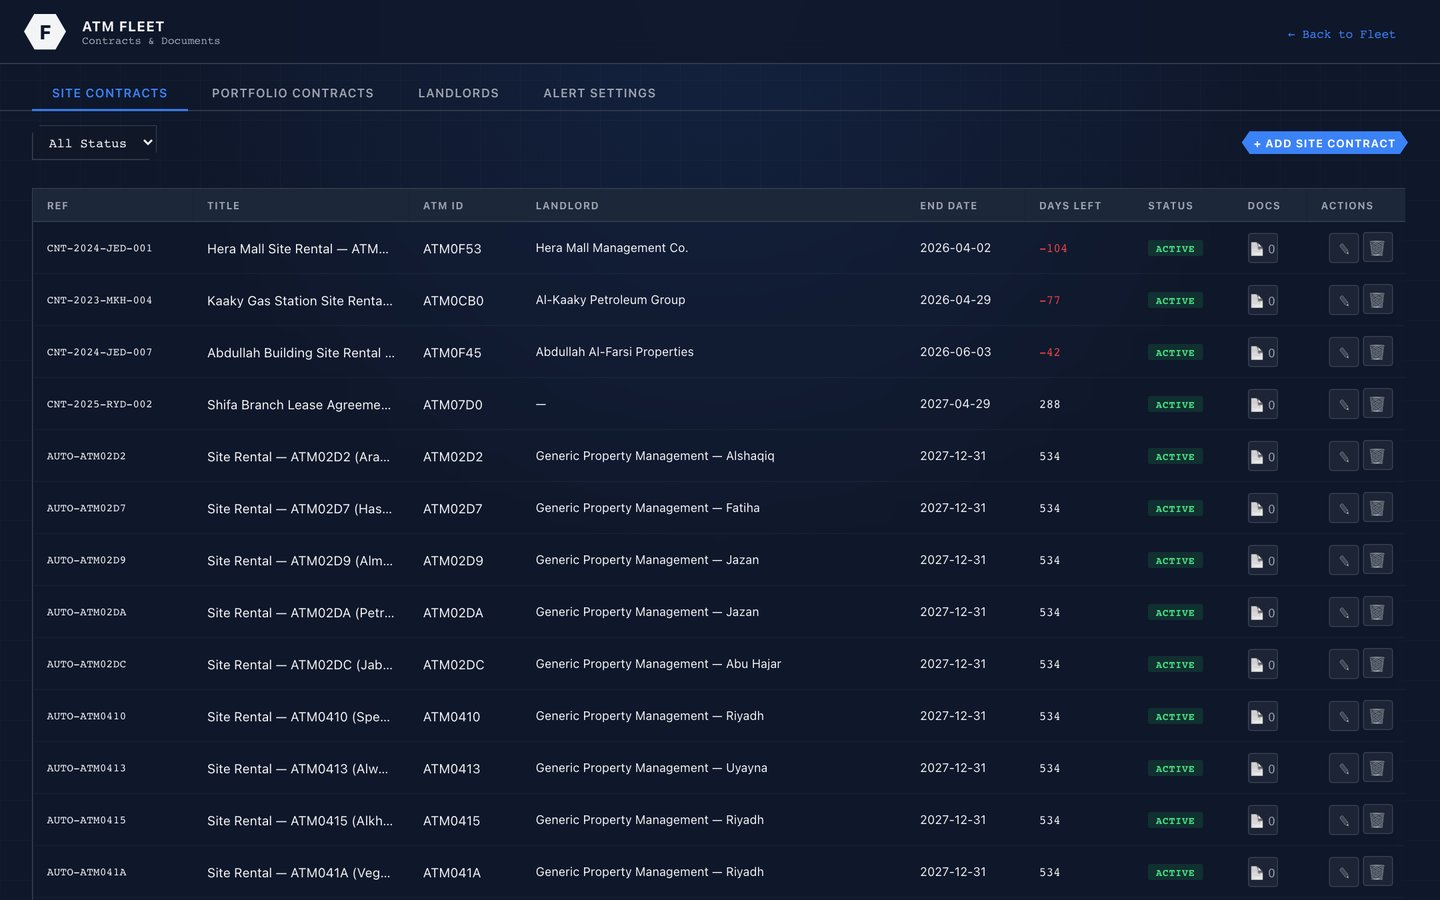Click Active status badge for CNT-2025-RYD-002
Screen dimensions: 1440x900
(1175, 405)
